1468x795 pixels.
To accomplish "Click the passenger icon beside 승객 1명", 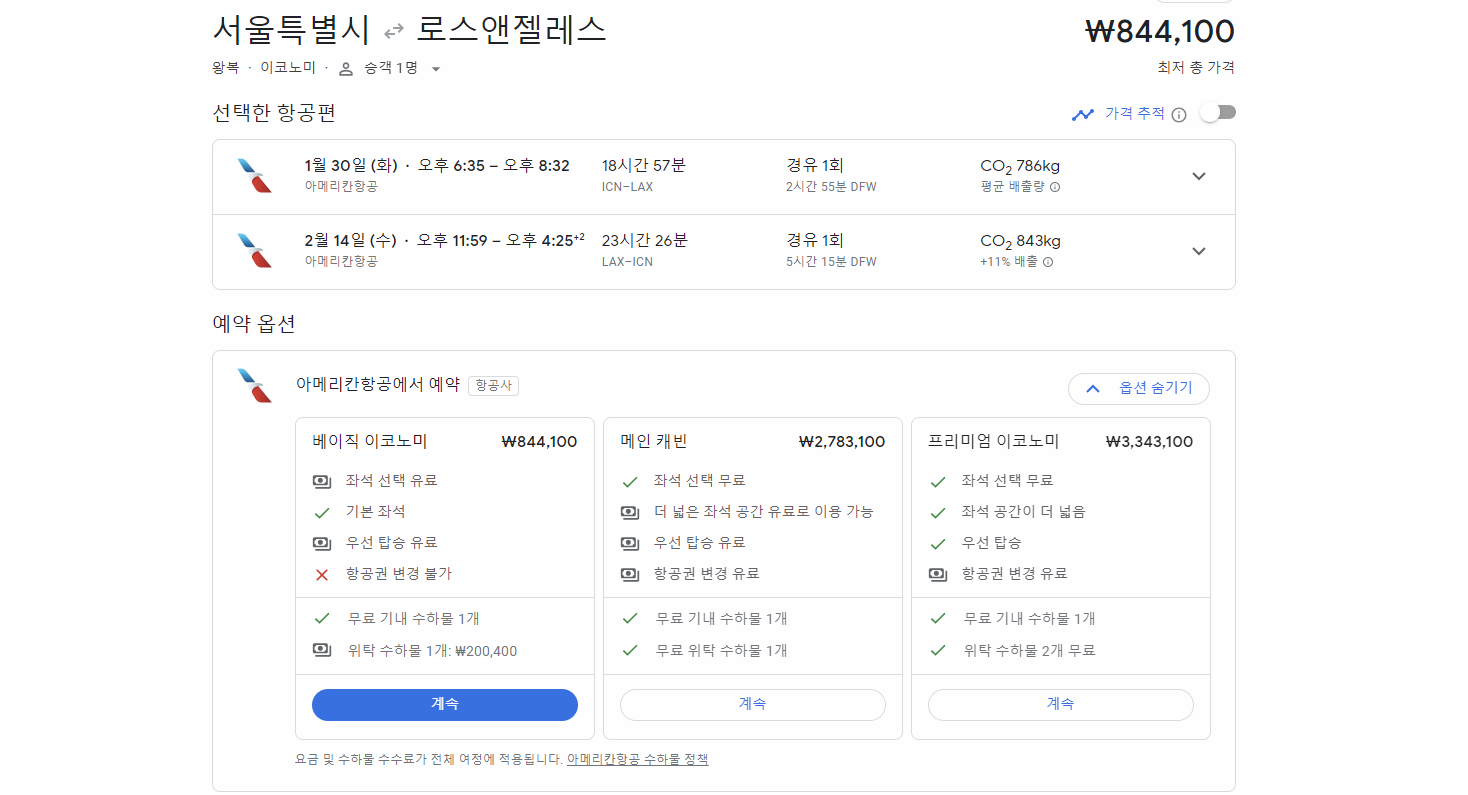I will [347, 68].
